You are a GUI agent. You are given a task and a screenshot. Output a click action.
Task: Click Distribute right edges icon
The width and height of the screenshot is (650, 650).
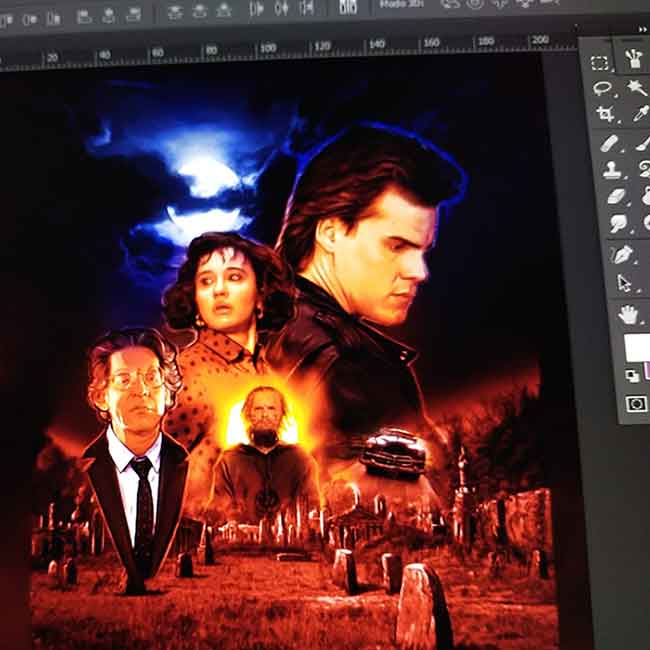click(x=307, y=7)
